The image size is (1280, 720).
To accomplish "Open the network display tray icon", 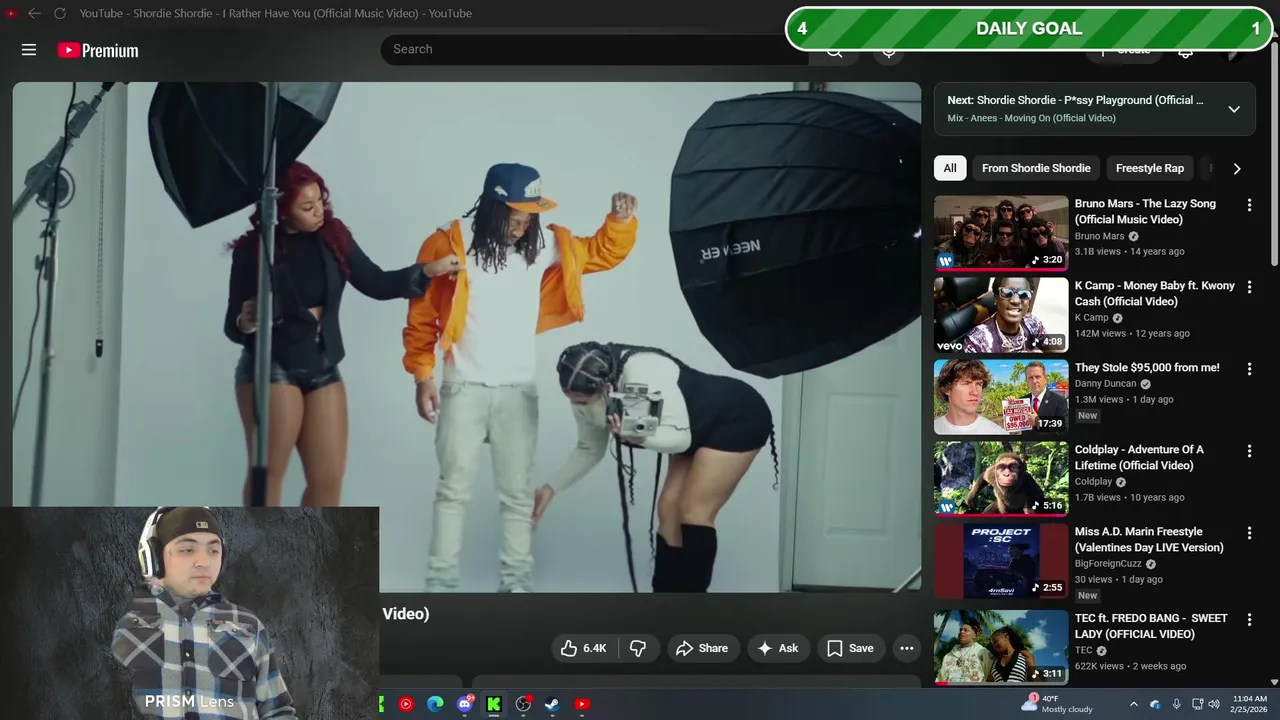I will [x=1197, y=704].
